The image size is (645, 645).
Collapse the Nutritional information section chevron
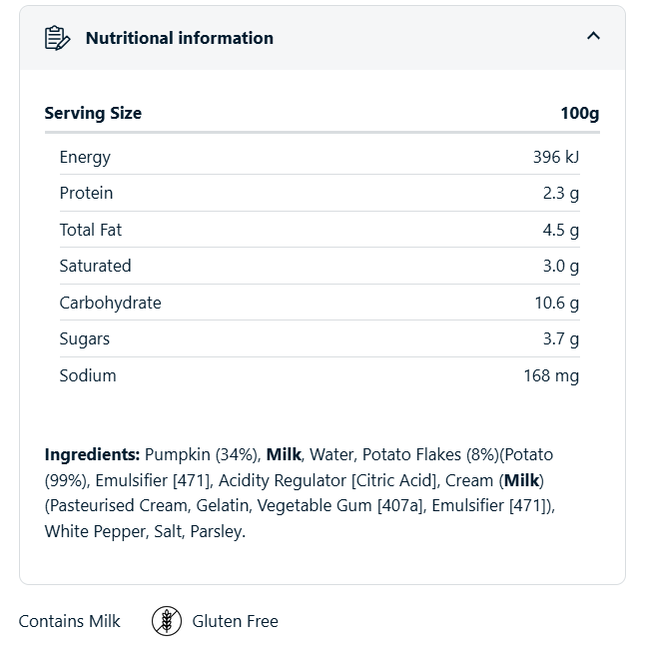(x=593, y=37)
